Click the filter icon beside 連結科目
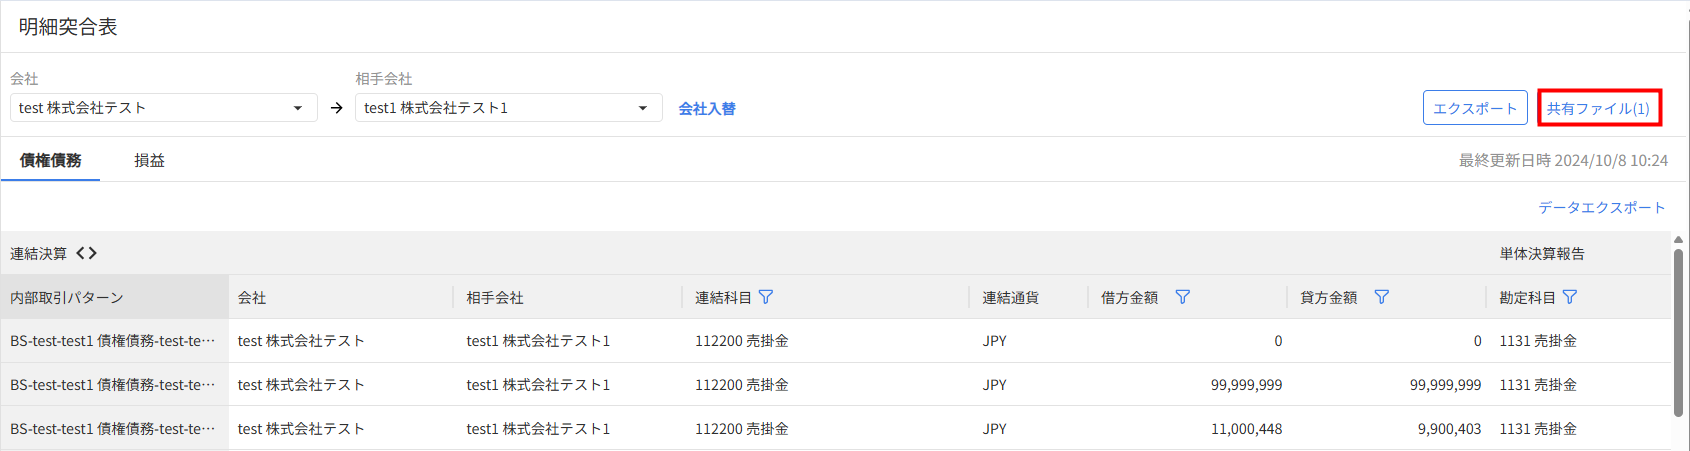This screenshot has height=451, width=1690. pos(766,297)
